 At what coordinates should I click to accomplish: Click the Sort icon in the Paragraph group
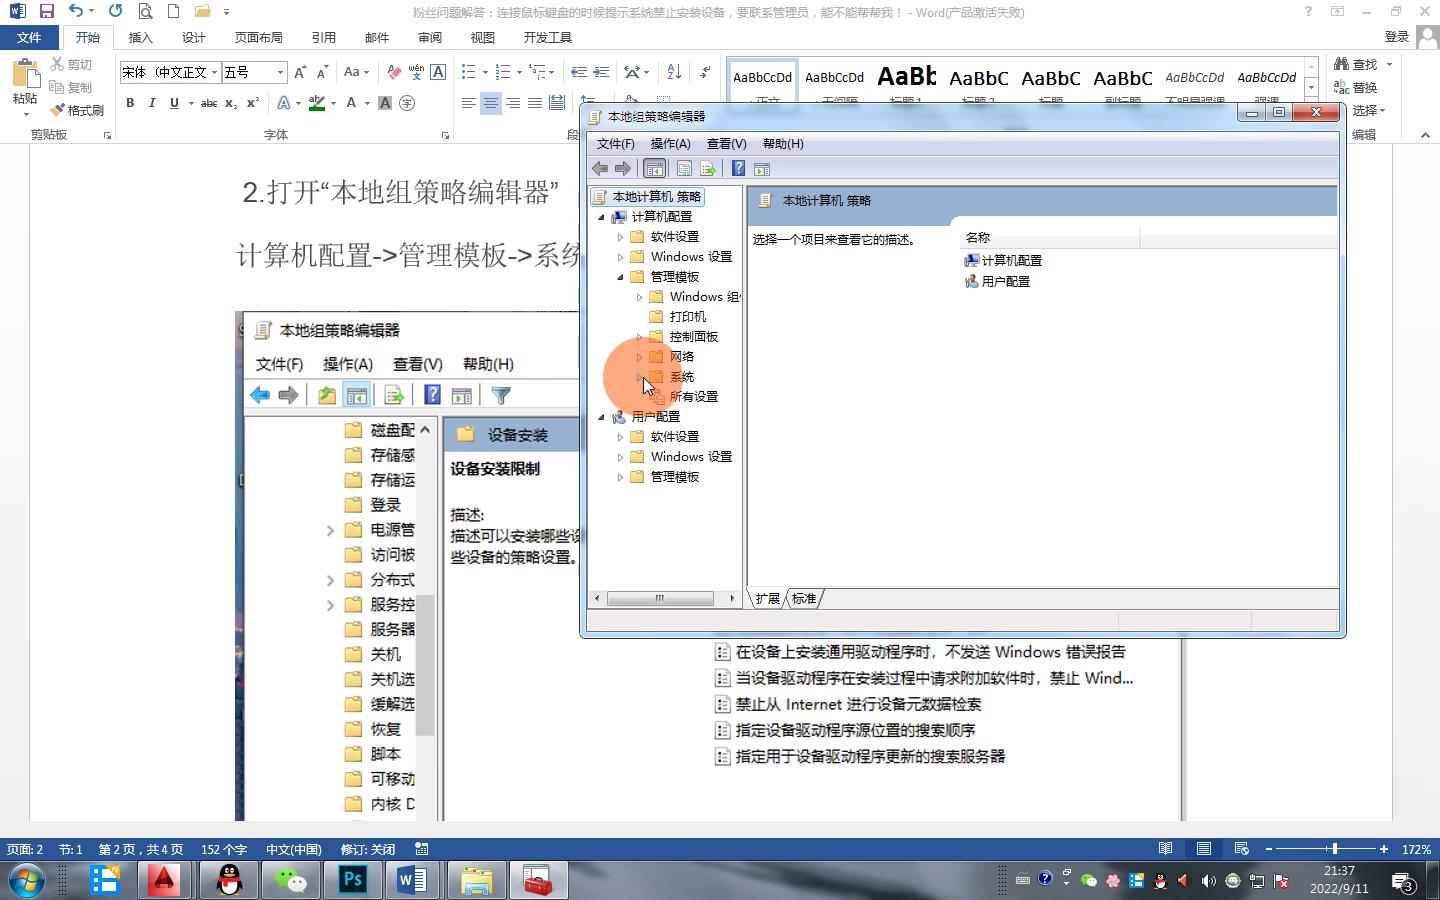point(674,71)
